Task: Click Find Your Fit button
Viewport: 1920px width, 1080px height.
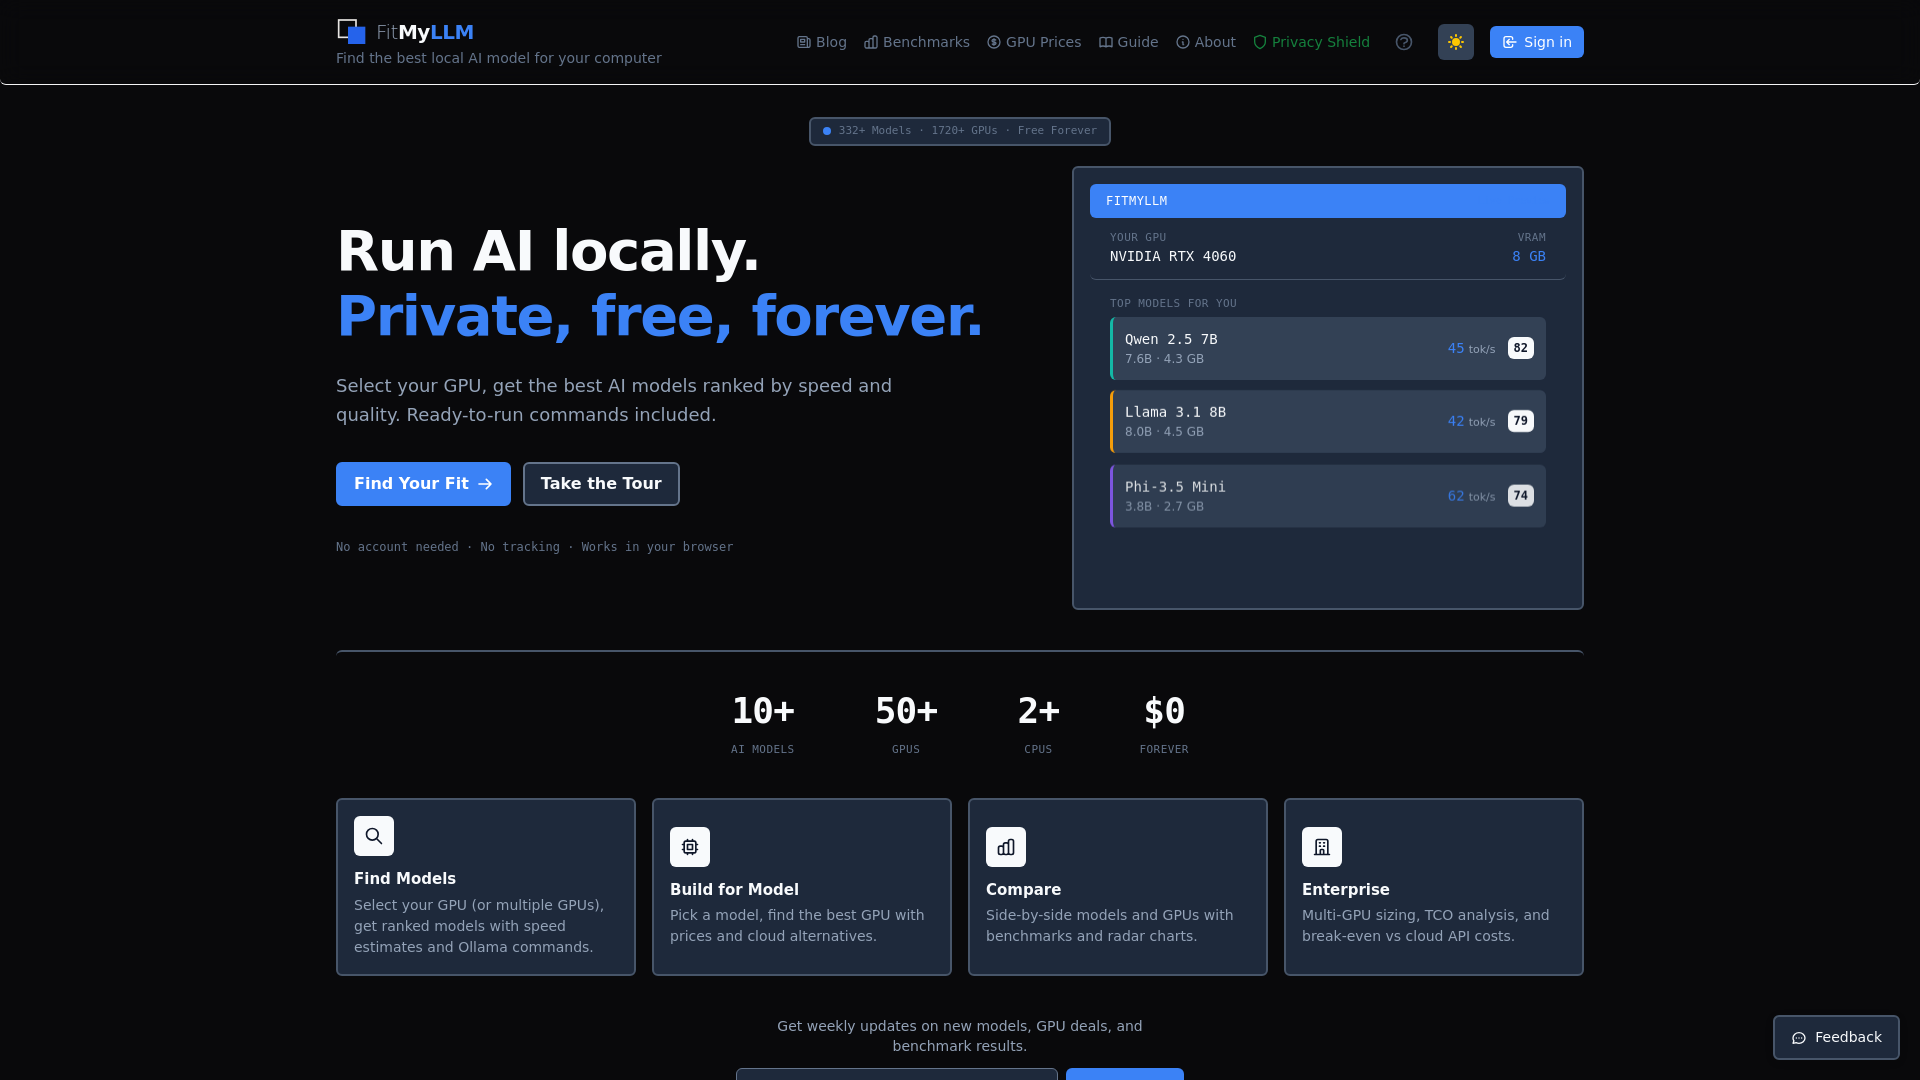Action: click(x=423, y=484)
